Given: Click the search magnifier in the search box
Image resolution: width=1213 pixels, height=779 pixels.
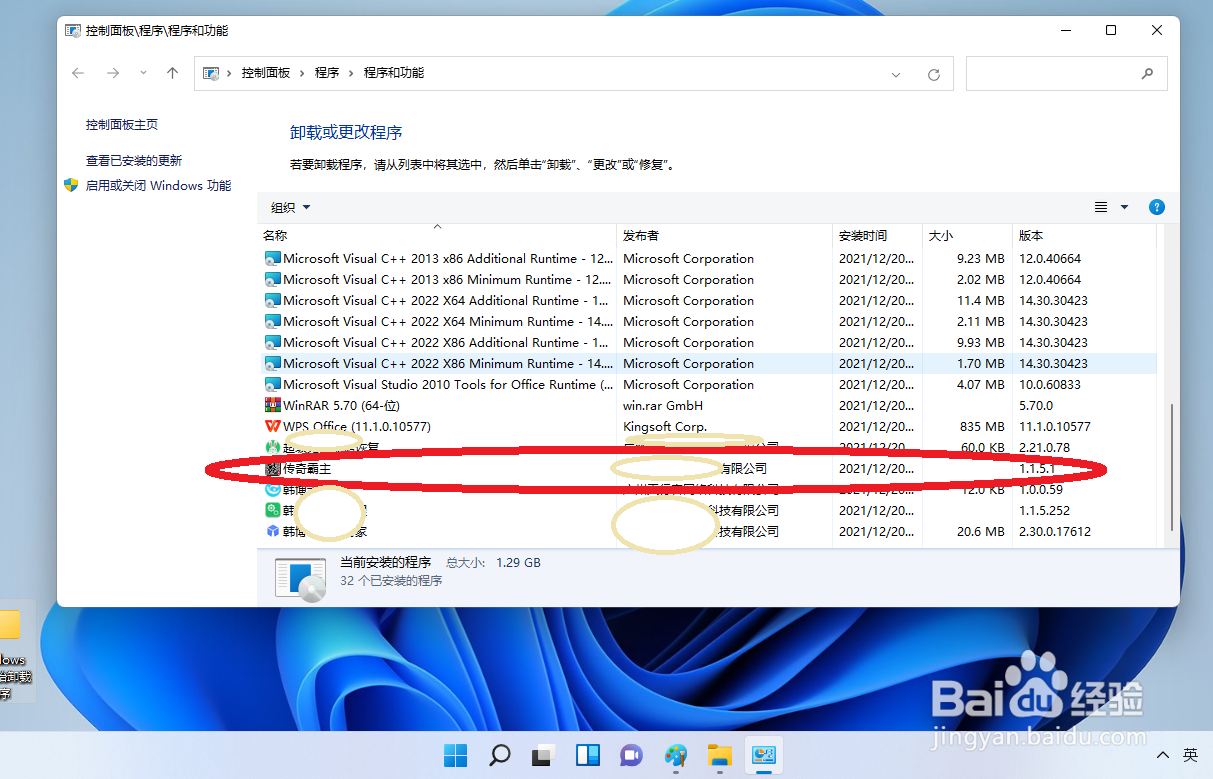Looking at the screenshot, I should 1148,73.
